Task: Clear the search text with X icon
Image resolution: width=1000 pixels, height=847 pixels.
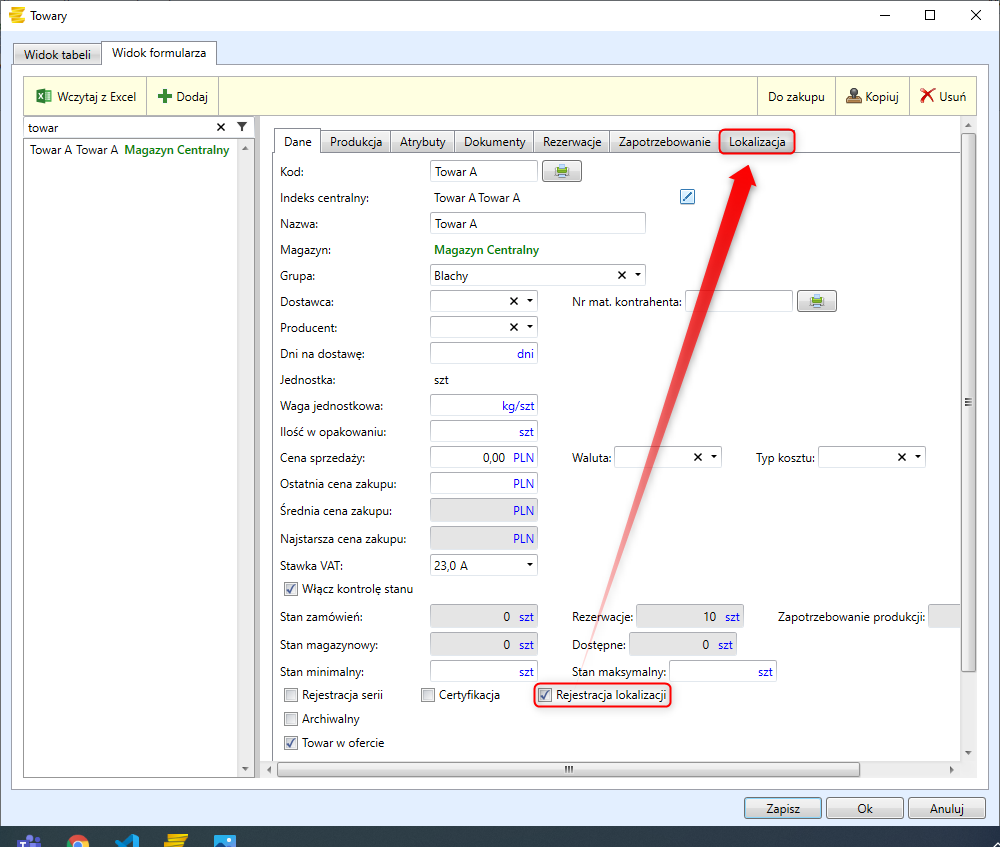Action: (221, 127)
